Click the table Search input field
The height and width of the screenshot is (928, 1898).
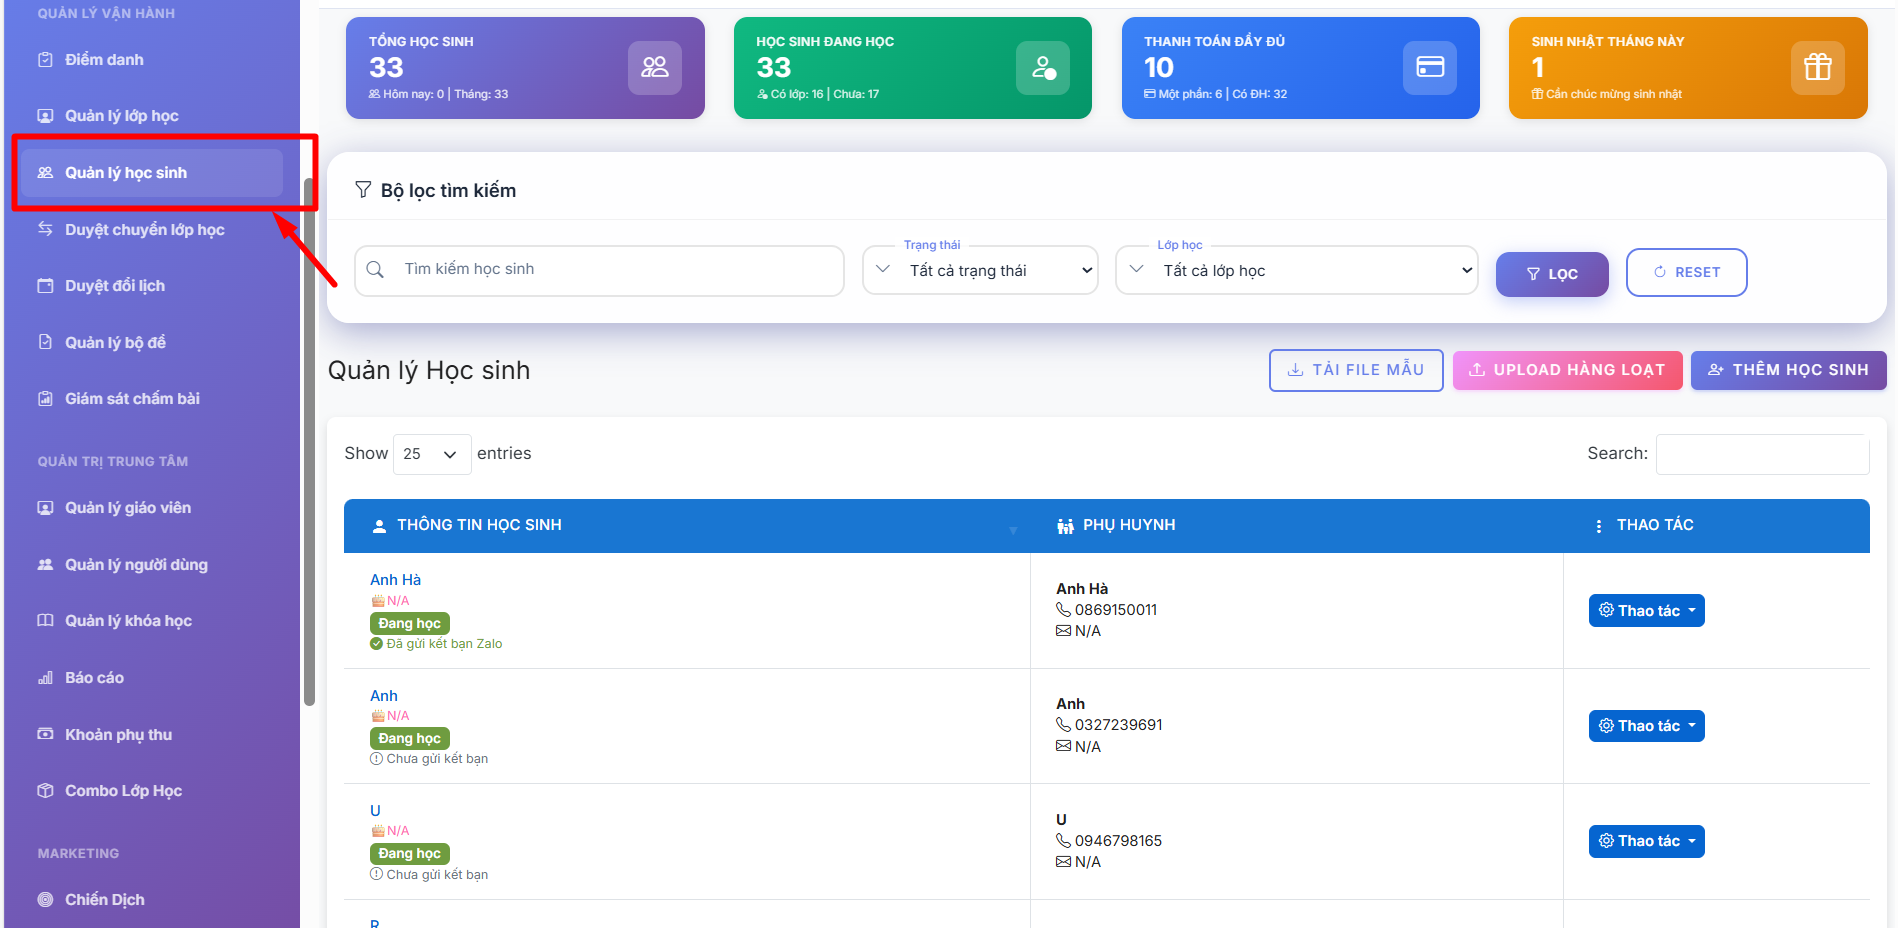[x=1761, y=454]
